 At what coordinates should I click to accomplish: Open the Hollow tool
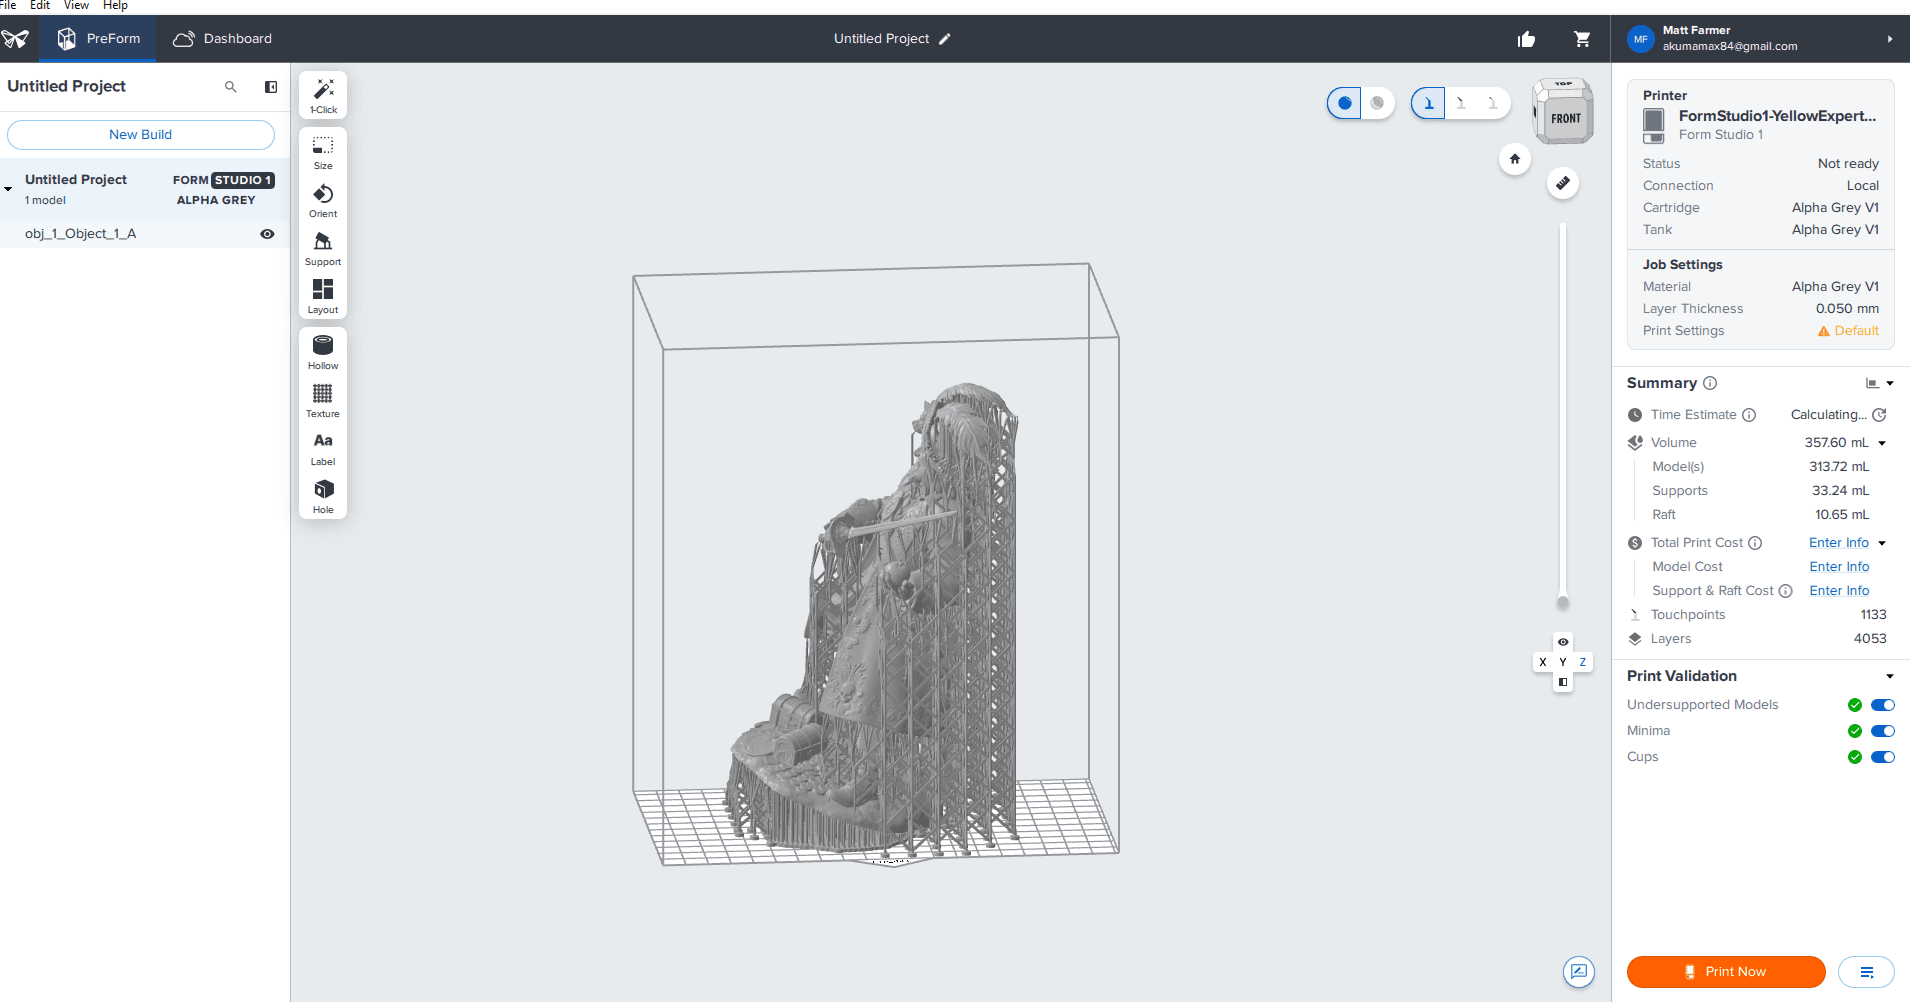tap(323, 352)
